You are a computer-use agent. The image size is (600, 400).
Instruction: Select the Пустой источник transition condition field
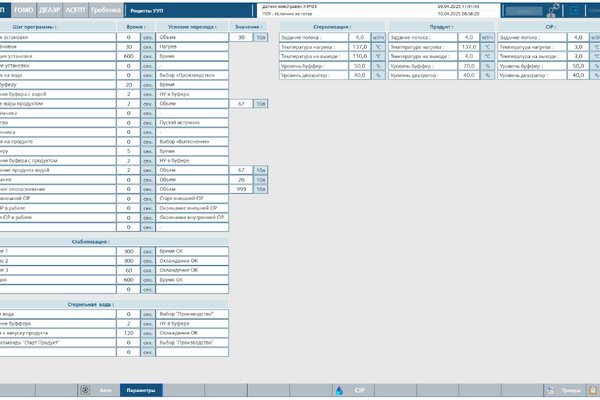point(192,122)
